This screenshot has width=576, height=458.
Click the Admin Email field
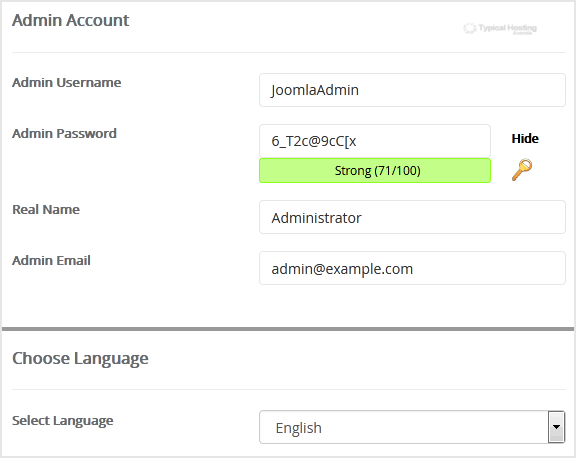coord(412,268)
